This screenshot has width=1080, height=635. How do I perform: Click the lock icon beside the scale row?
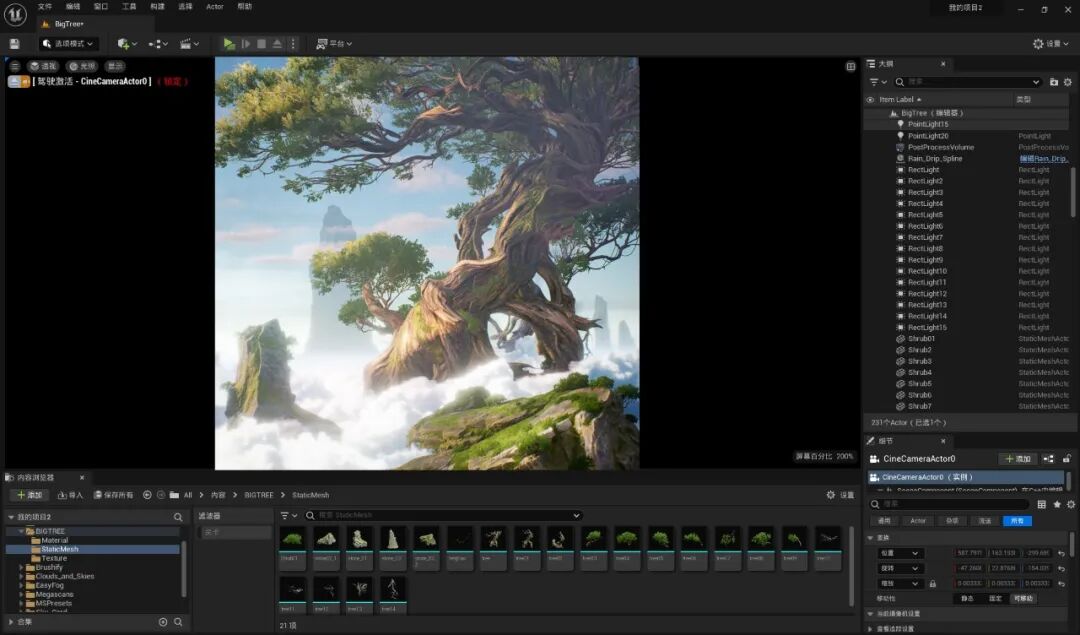pyautogui.click(x=933, y=583)
